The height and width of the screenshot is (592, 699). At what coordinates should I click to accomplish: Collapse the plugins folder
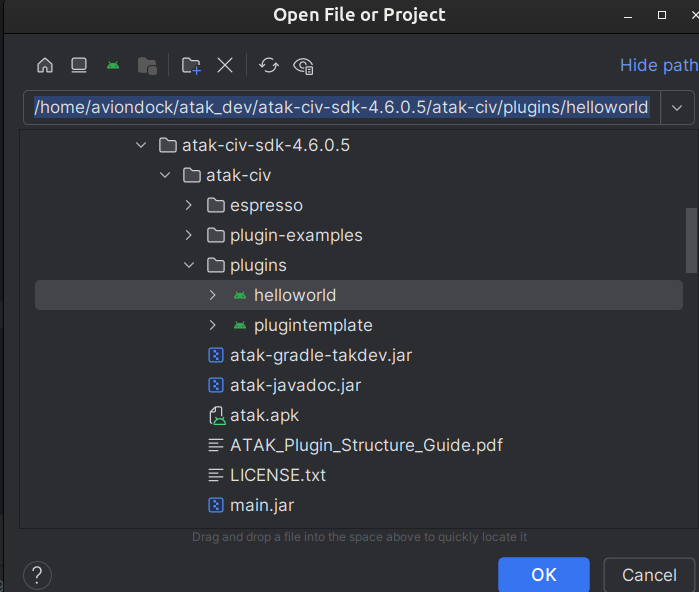[x=188, y=265]
